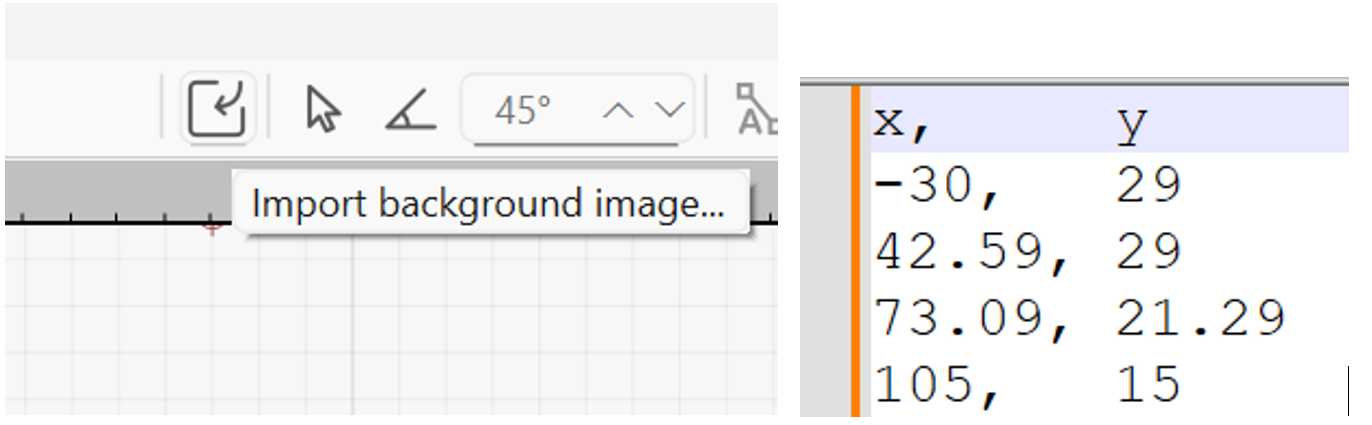The height and width of the screenshot is (425, 1372).
Task: Click the 42.59 coordinate value
Action: click(x=960, y=252)
